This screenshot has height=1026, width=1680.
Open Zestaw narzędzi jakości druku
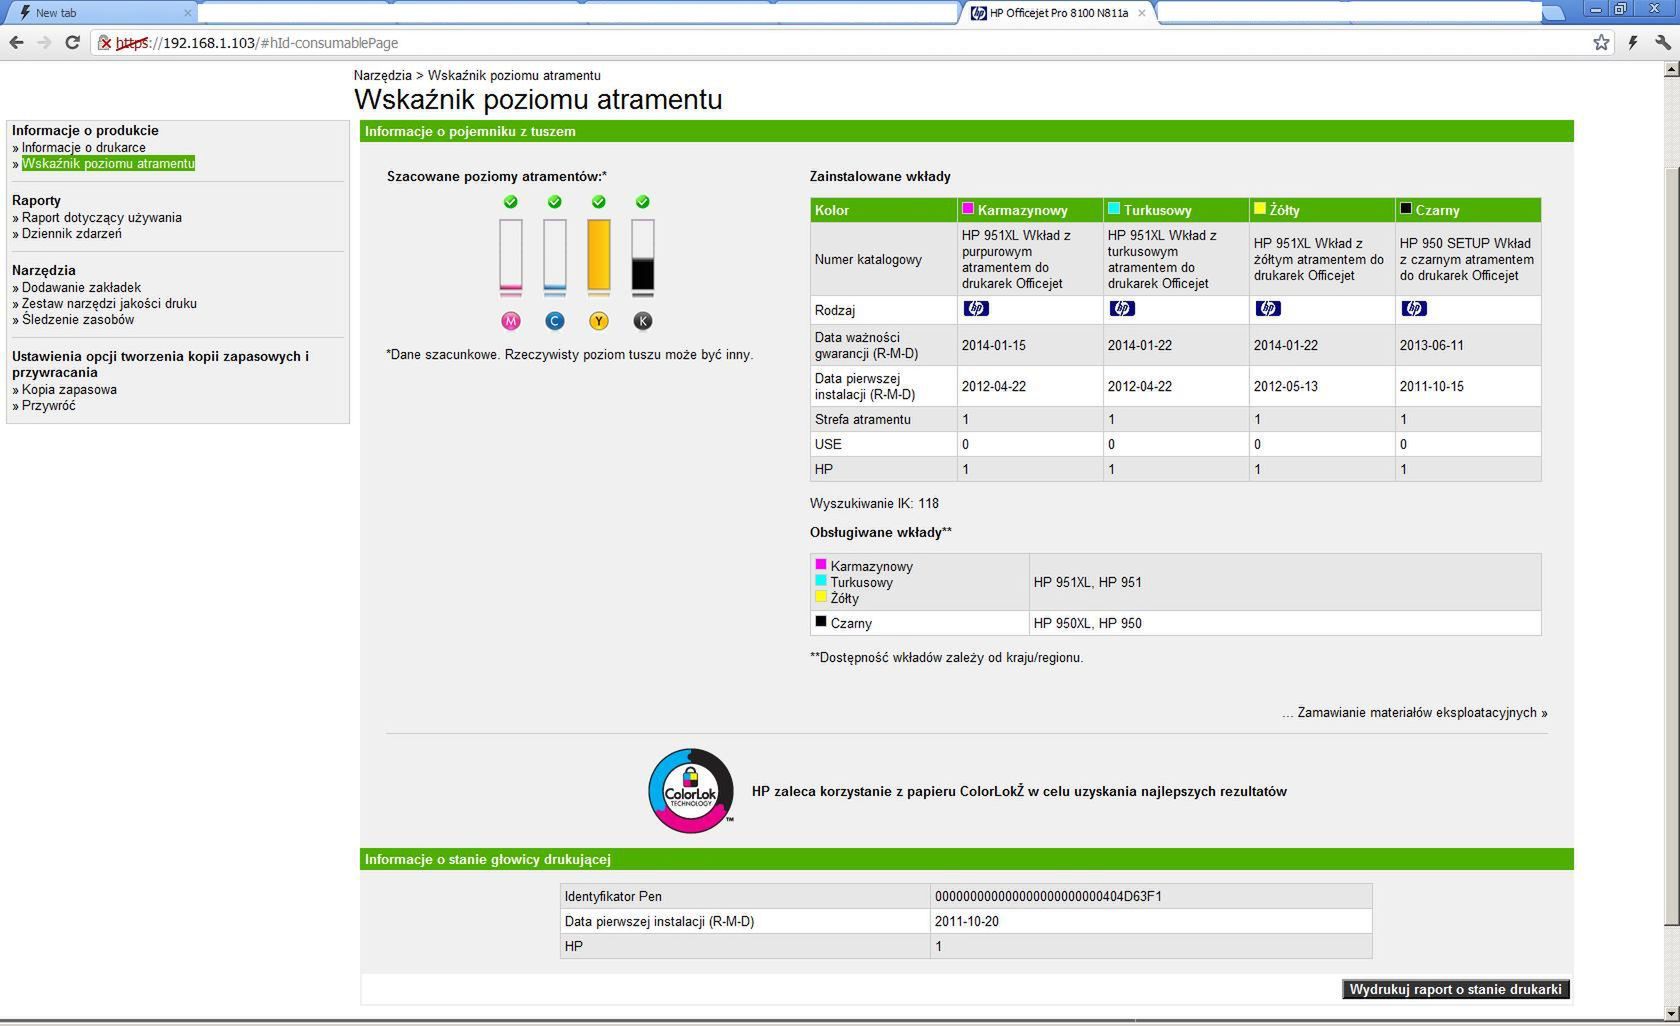tap(109, 303)
